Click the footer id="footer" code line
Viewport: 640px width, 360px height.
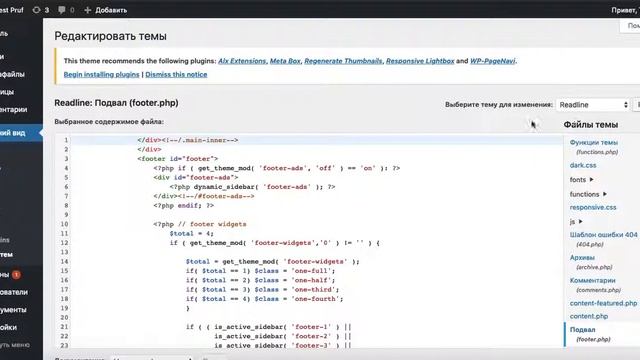178,159
